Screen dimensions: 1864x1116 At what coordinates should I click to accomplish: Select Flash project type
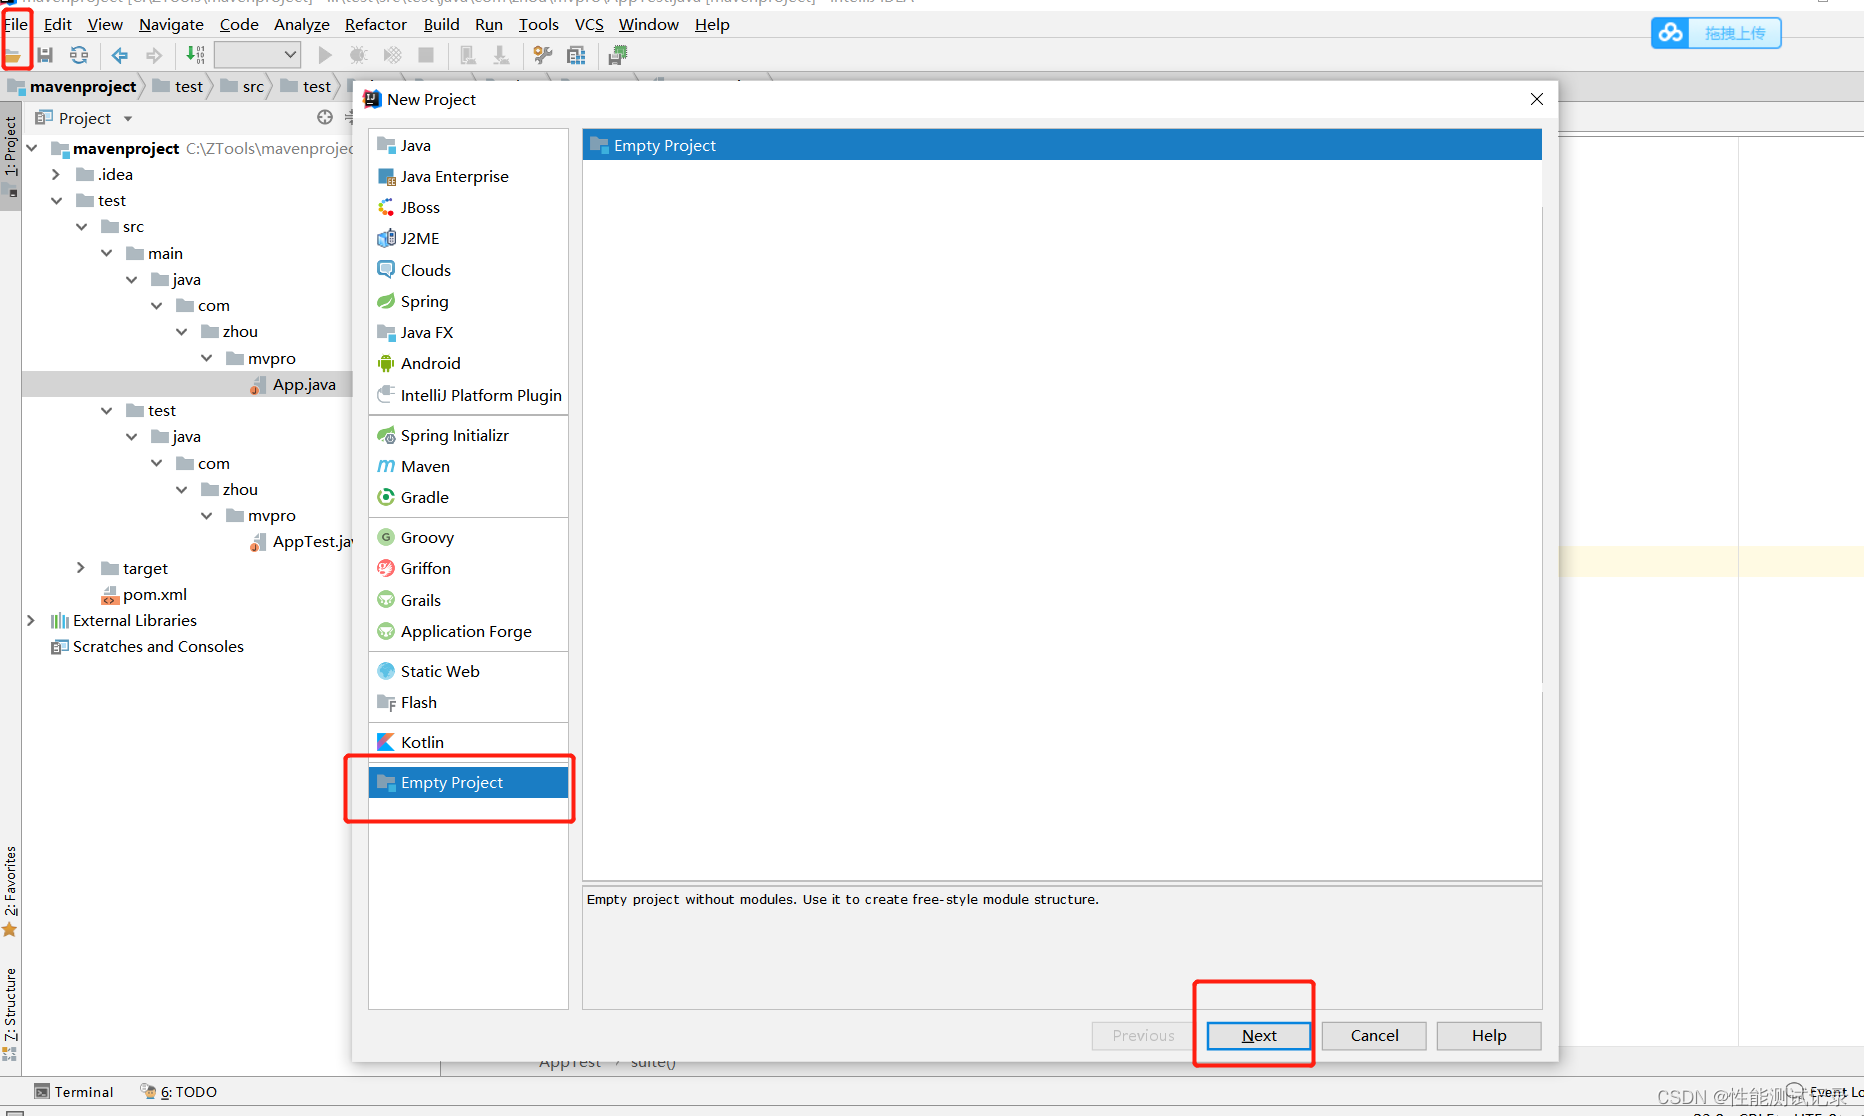(x=468, y=703)
